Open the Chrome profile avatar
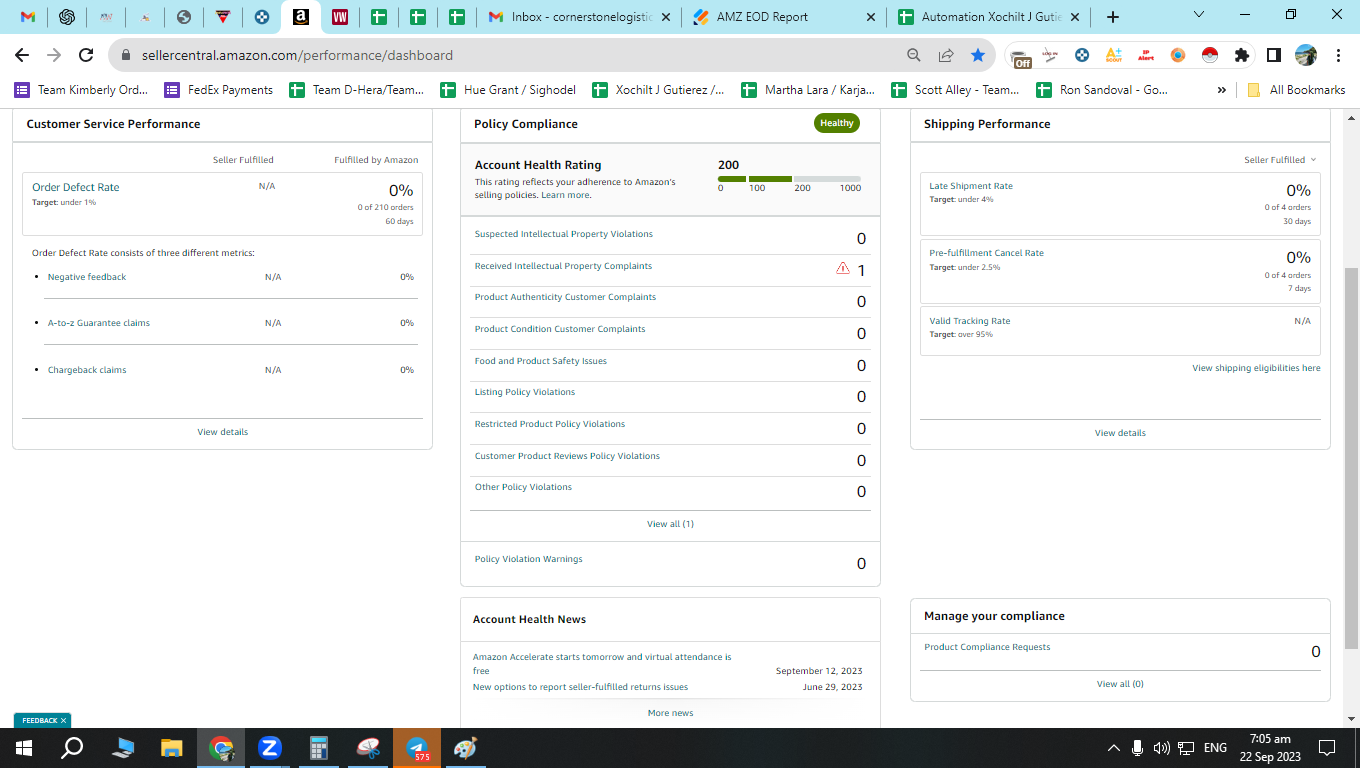 pyautogui.click(x=1306, y=55)
